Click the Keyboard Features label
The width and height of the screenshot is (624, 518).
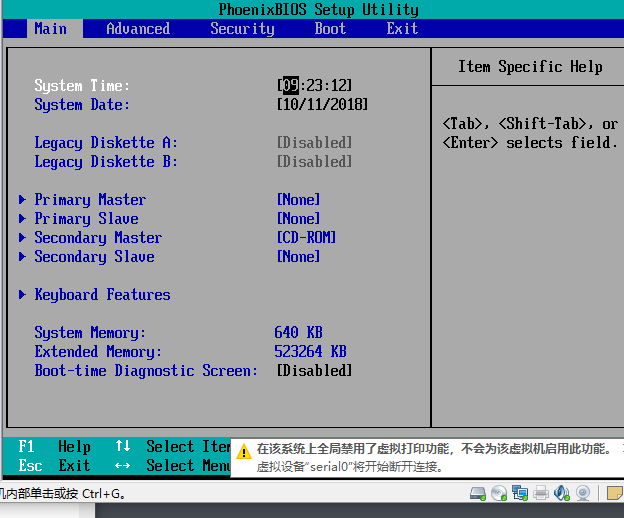click(102, 295)
